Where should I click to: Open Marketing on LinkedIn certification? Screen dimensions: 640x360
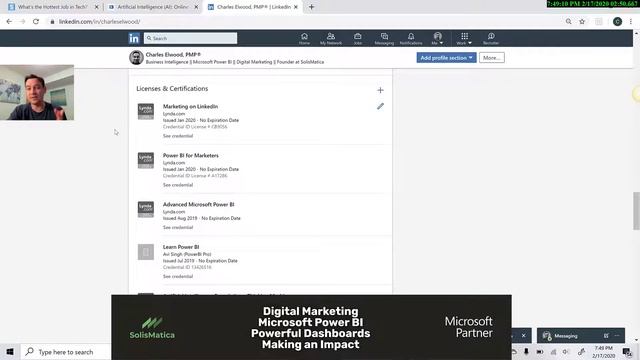[190, 106]
